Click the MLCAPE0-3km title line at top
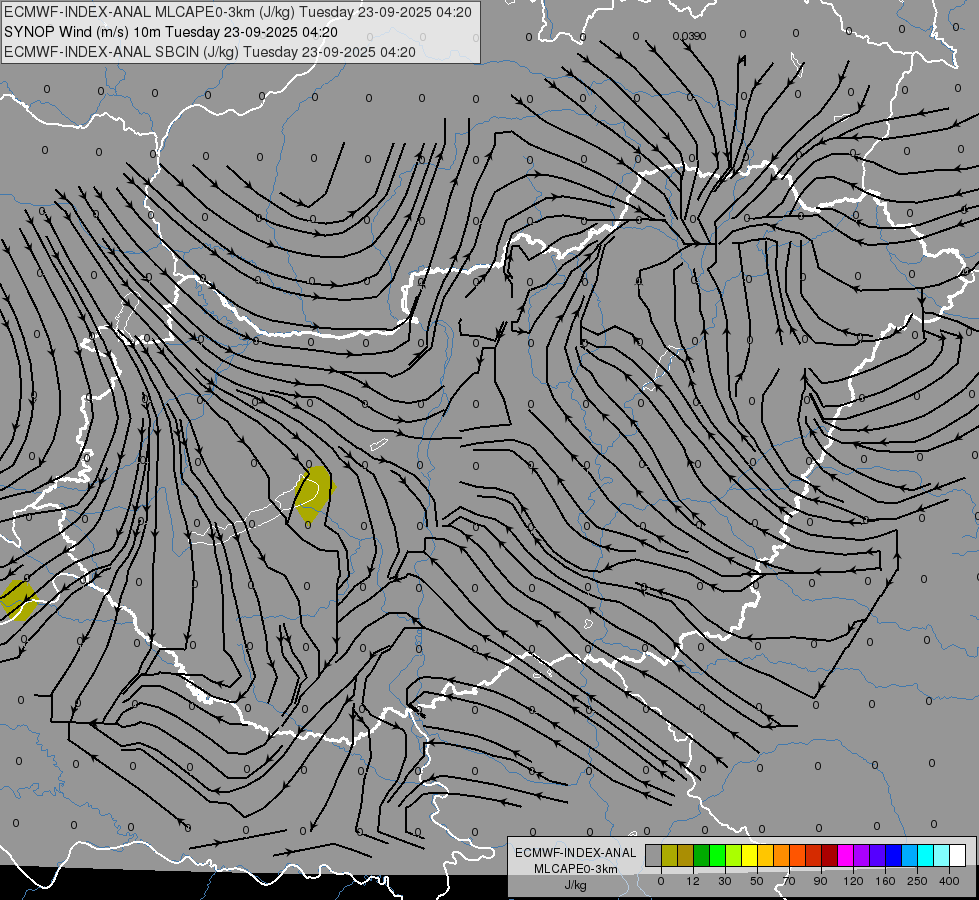The image size is (979, 900). (x=238, y=12)
